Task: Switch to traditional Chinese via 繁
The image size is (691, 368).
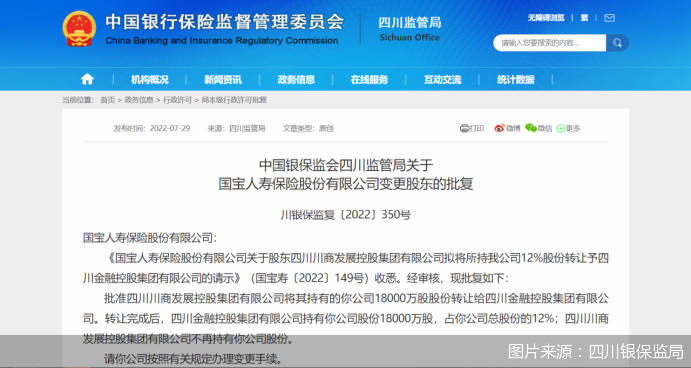Action: (584, 18)
